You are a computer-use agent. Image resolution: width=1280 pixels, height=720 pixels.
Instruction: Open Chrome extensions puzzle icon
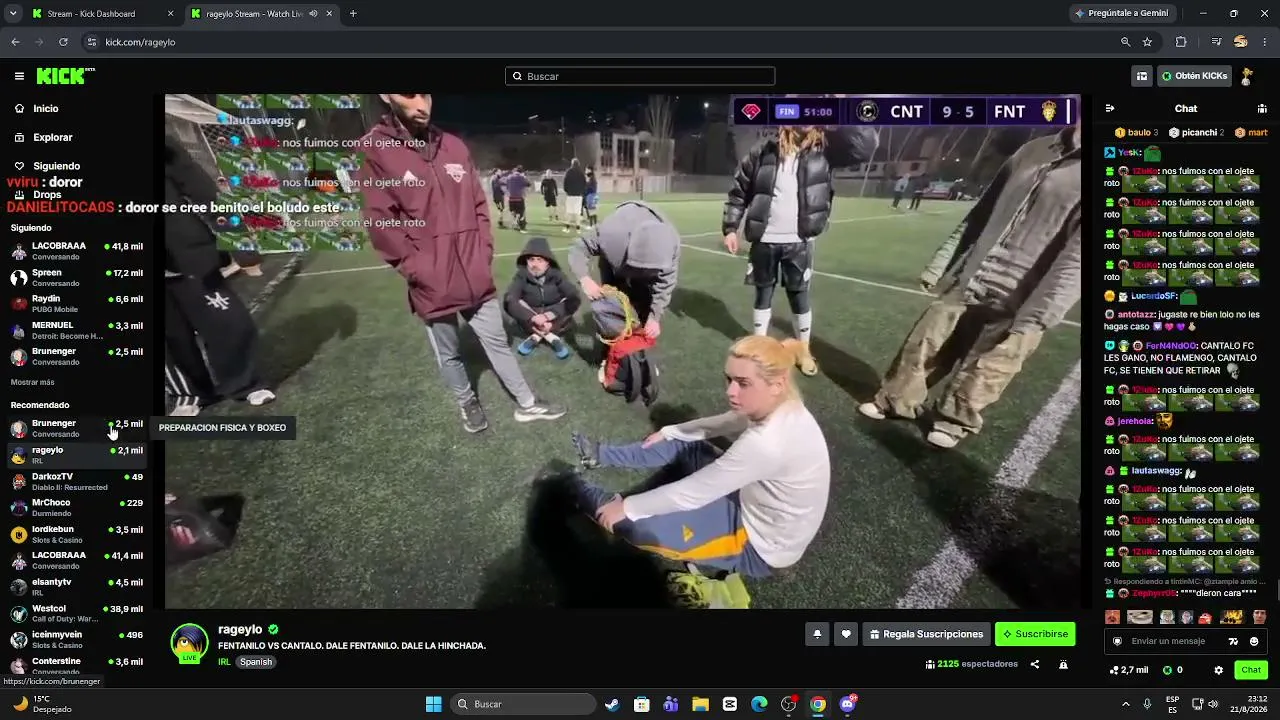pos(1181,42)
